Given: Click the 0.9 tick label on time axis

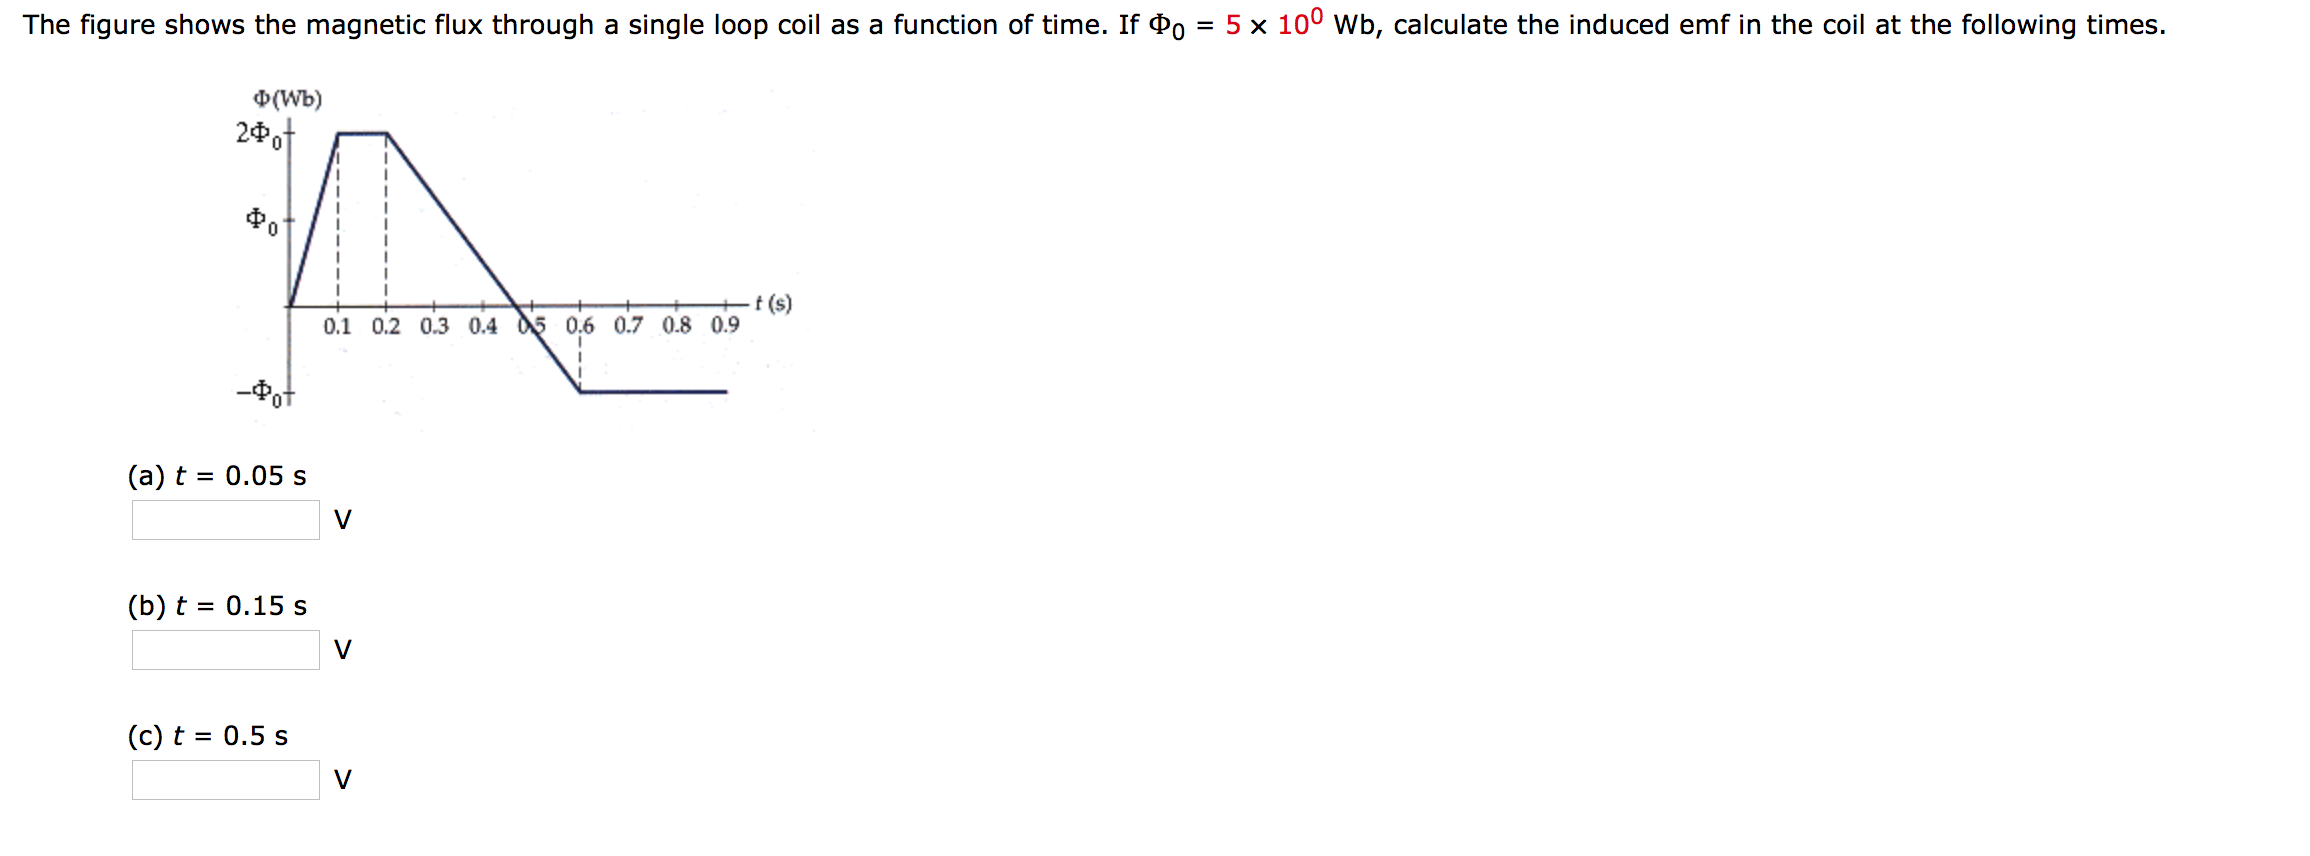Looking at the screenshot, I should [x=725, y=324].
